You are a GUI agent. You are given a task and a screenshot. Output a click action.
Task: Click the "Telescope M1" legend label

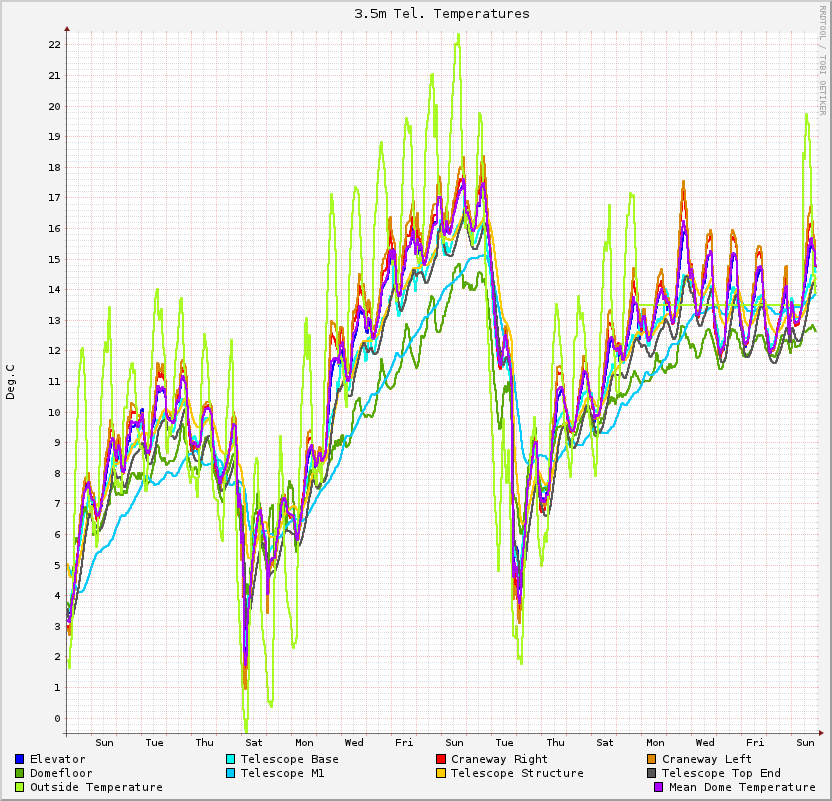coord(283,773)
